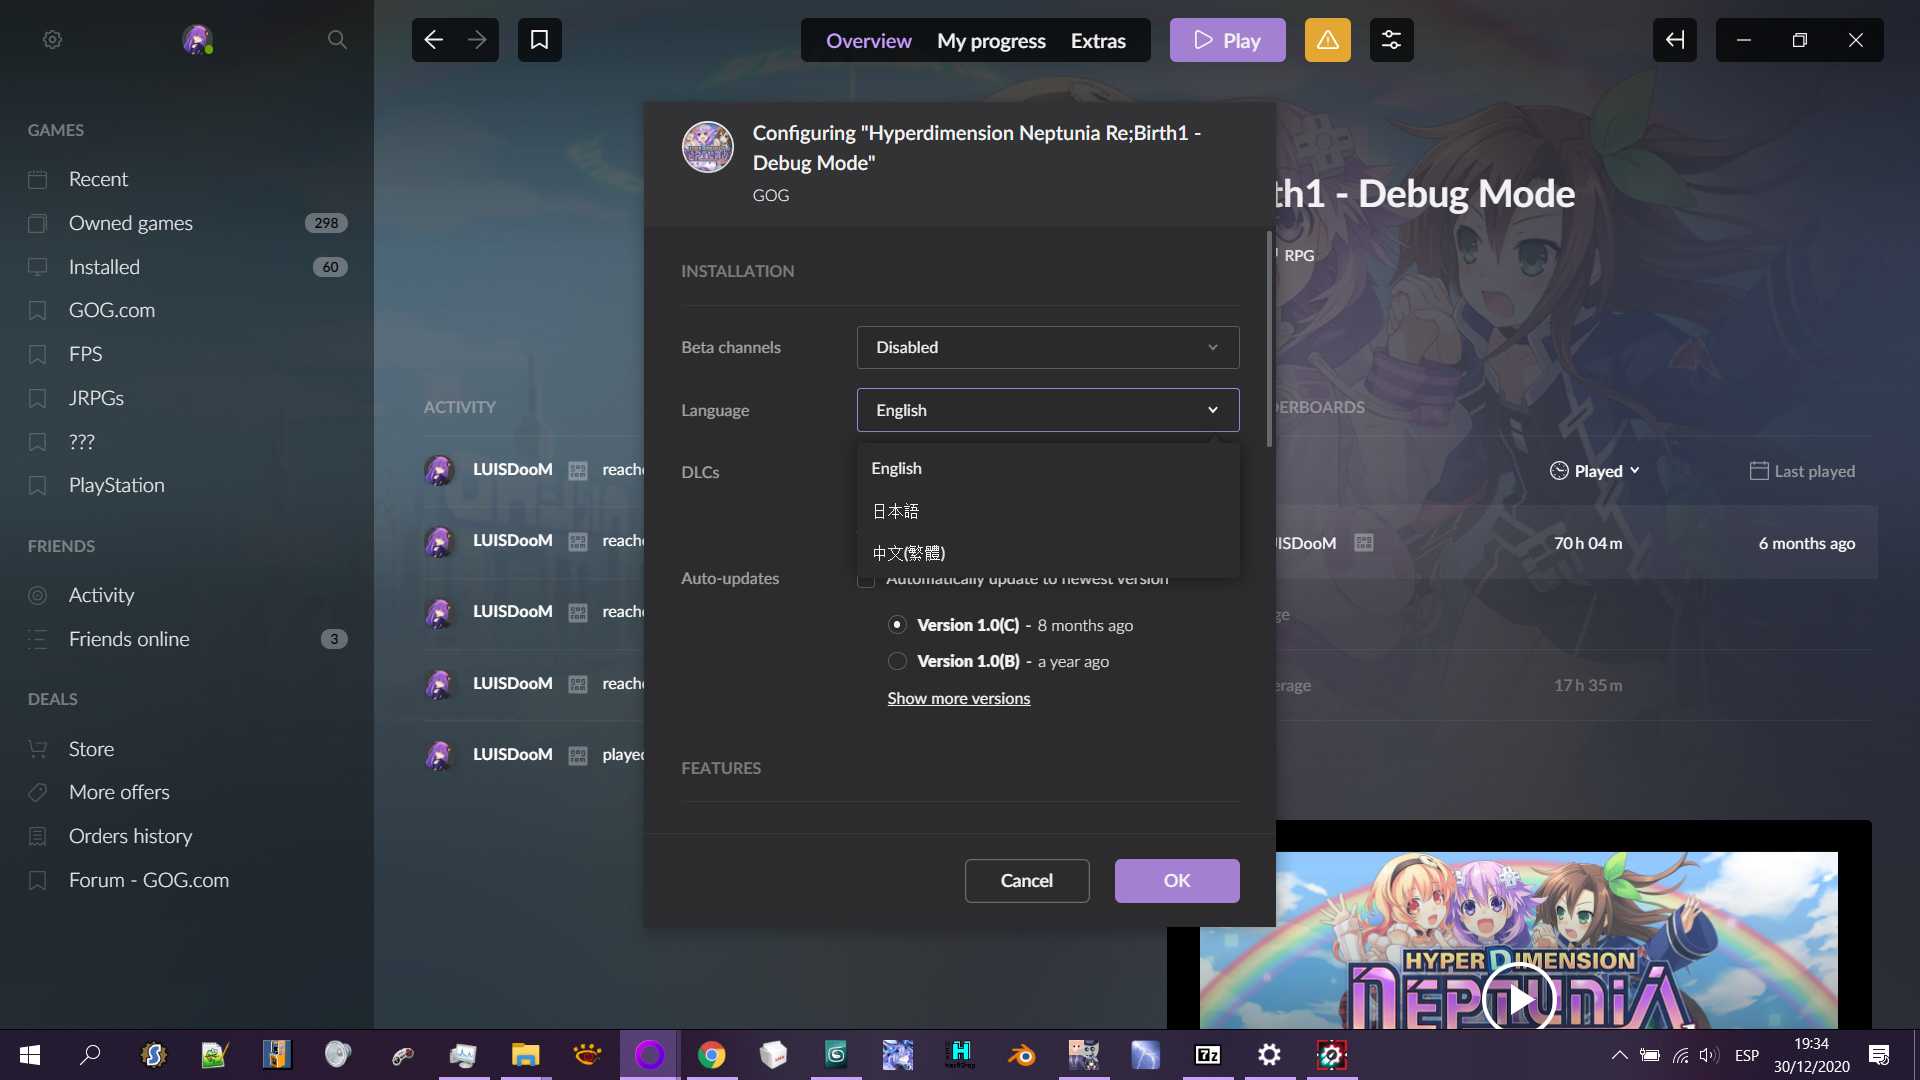This screenshot has height=1080, width=1920.
Task: Click the Windows Start button
Action: (30, 1055)
